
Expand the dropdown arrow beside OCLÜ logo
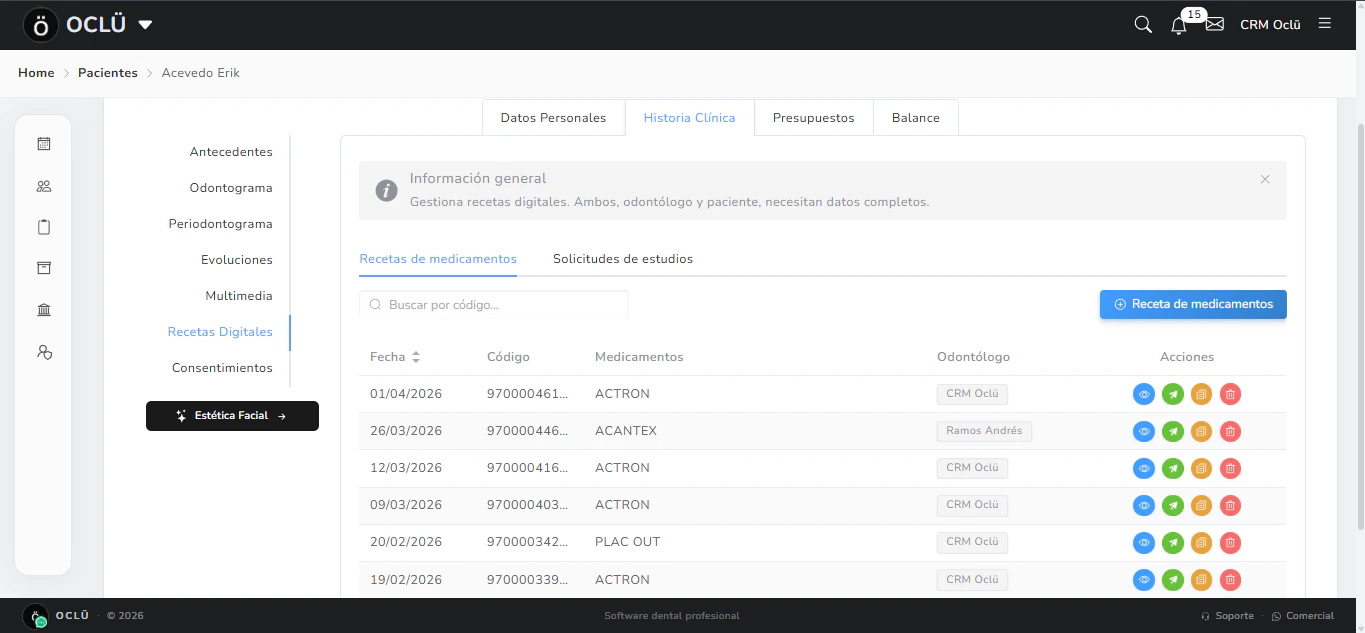[145, 25]
